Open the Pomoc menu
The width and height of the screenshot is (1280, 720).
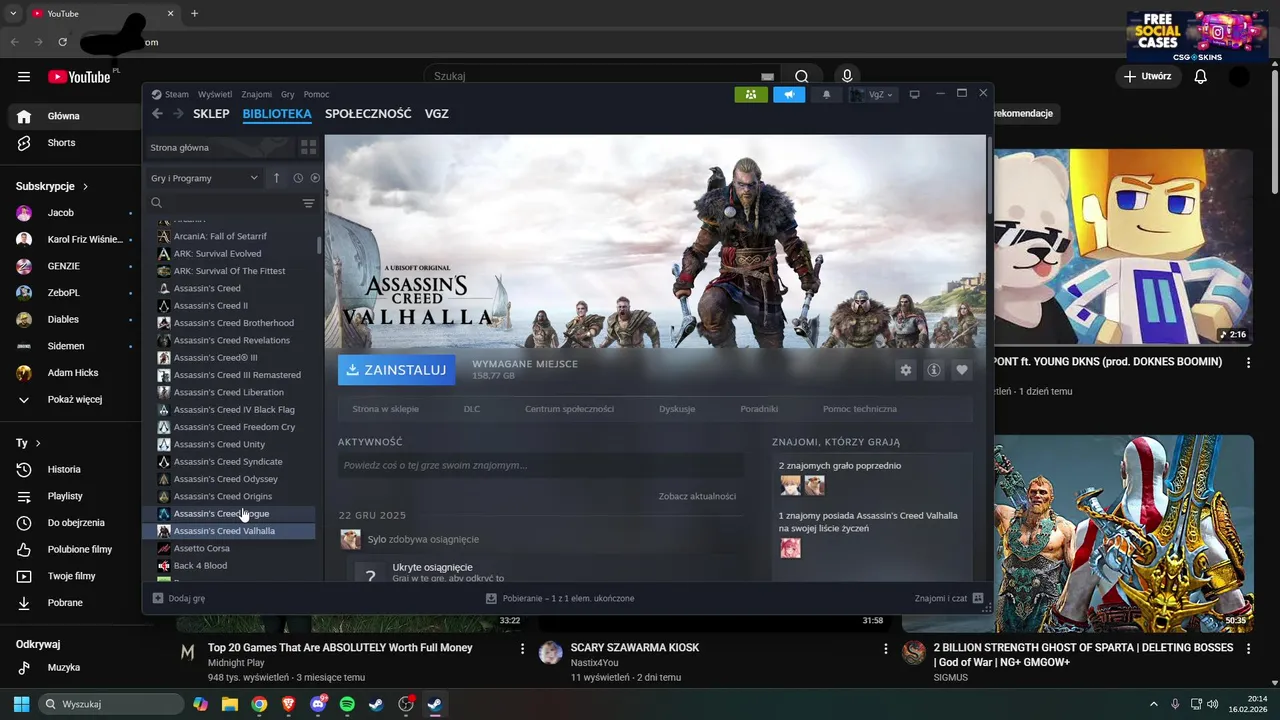(316, 94)
